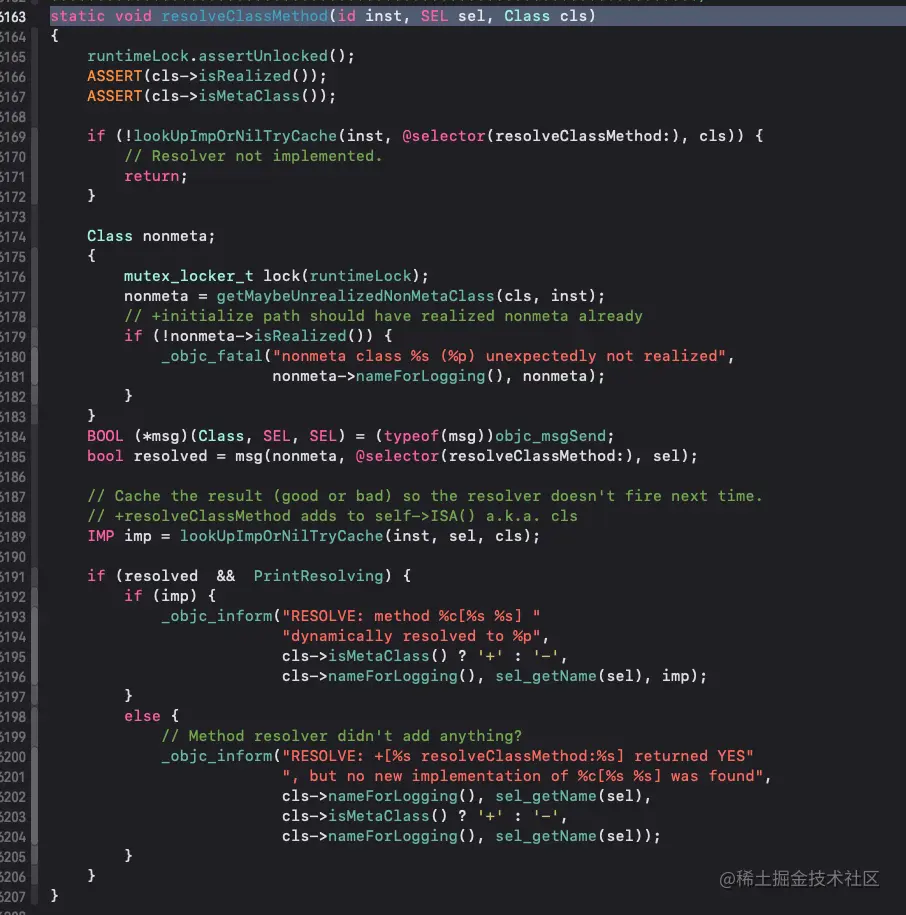Click the resolveClassMethod function name in the declaration
This screenshot has width=906, height=915.
(244, 16)
